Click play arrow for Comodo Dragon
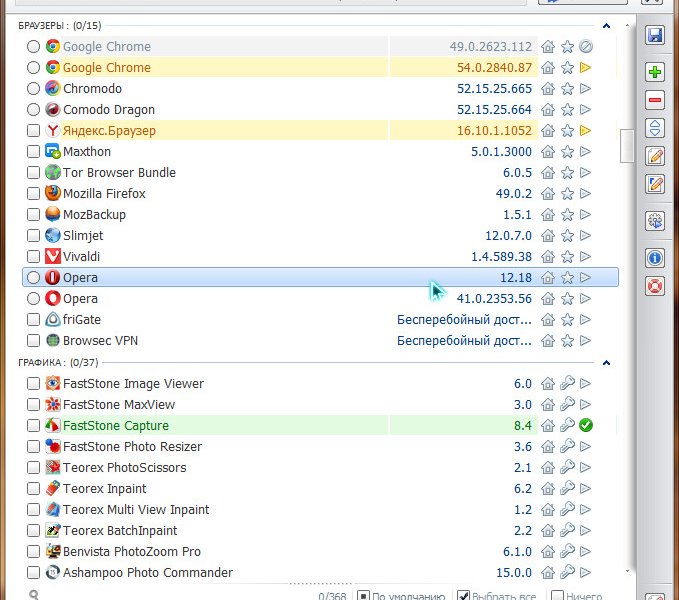This screenshot has height=600, width=679. (x=585, y=110)
